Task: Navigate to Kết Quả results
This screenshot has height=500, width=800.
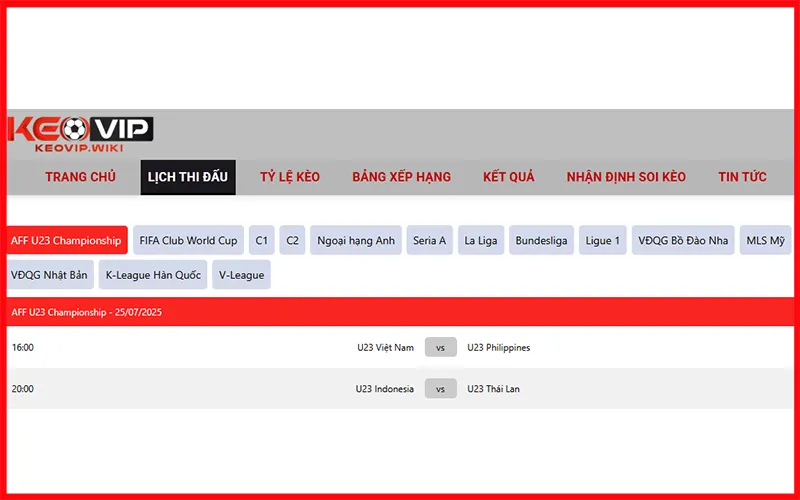Action: point(508,177)
